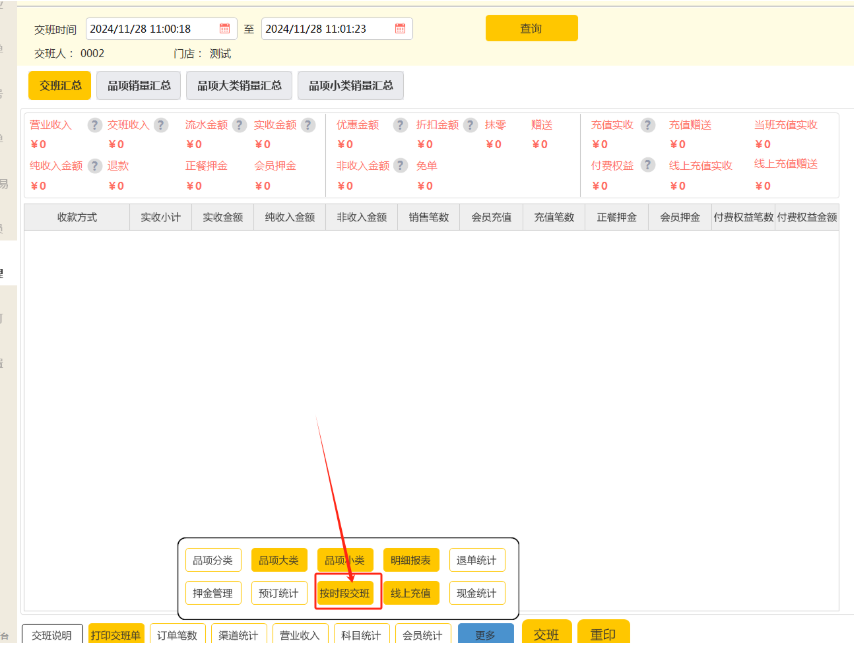Click the 查询 search button
854x646 pixels.
532,28
